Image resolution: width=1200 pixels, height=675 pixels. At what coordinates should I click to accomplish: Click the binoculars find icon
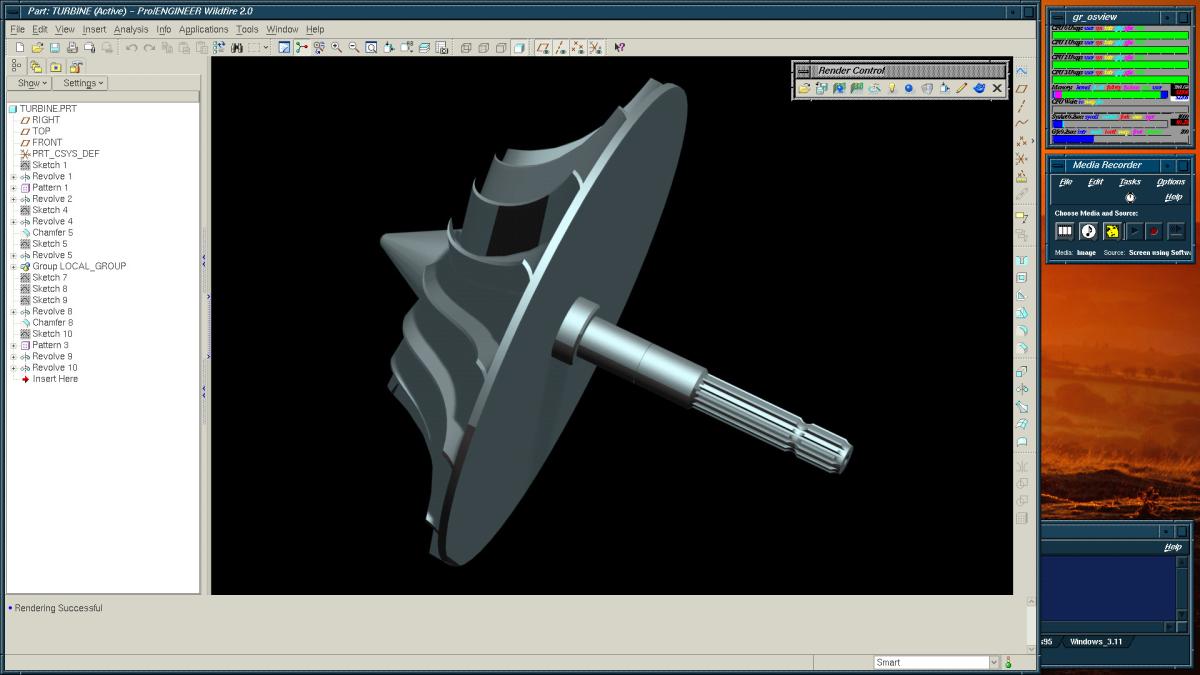click(x=237, y=47)
